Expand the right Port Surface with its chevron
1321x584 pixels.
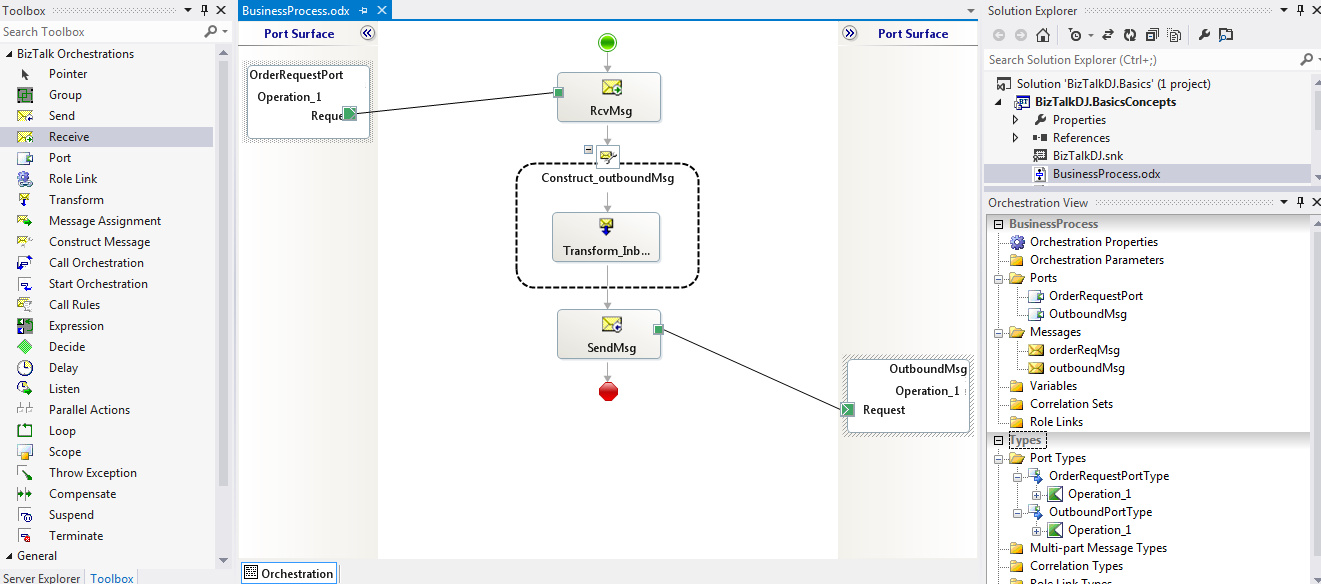point(849,33)
